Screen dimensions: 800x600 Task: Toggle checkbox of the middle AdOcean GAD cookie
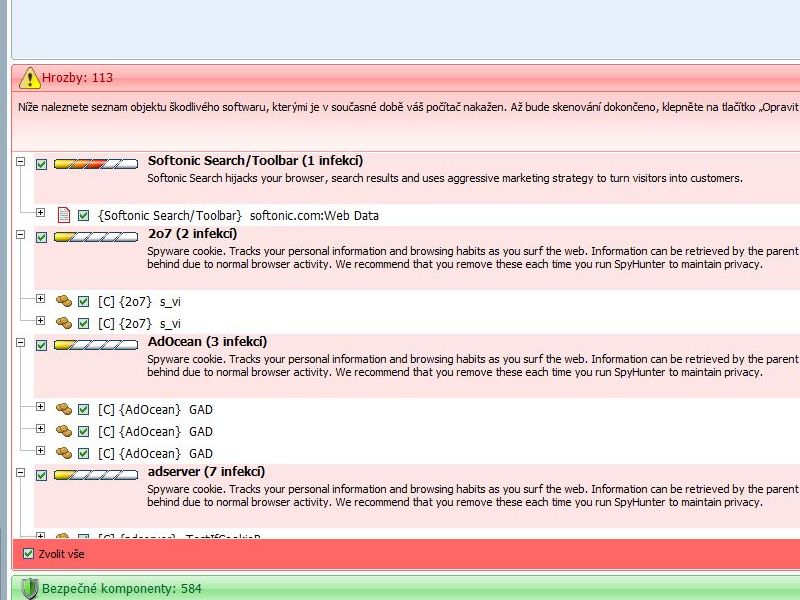click(83, 432)
